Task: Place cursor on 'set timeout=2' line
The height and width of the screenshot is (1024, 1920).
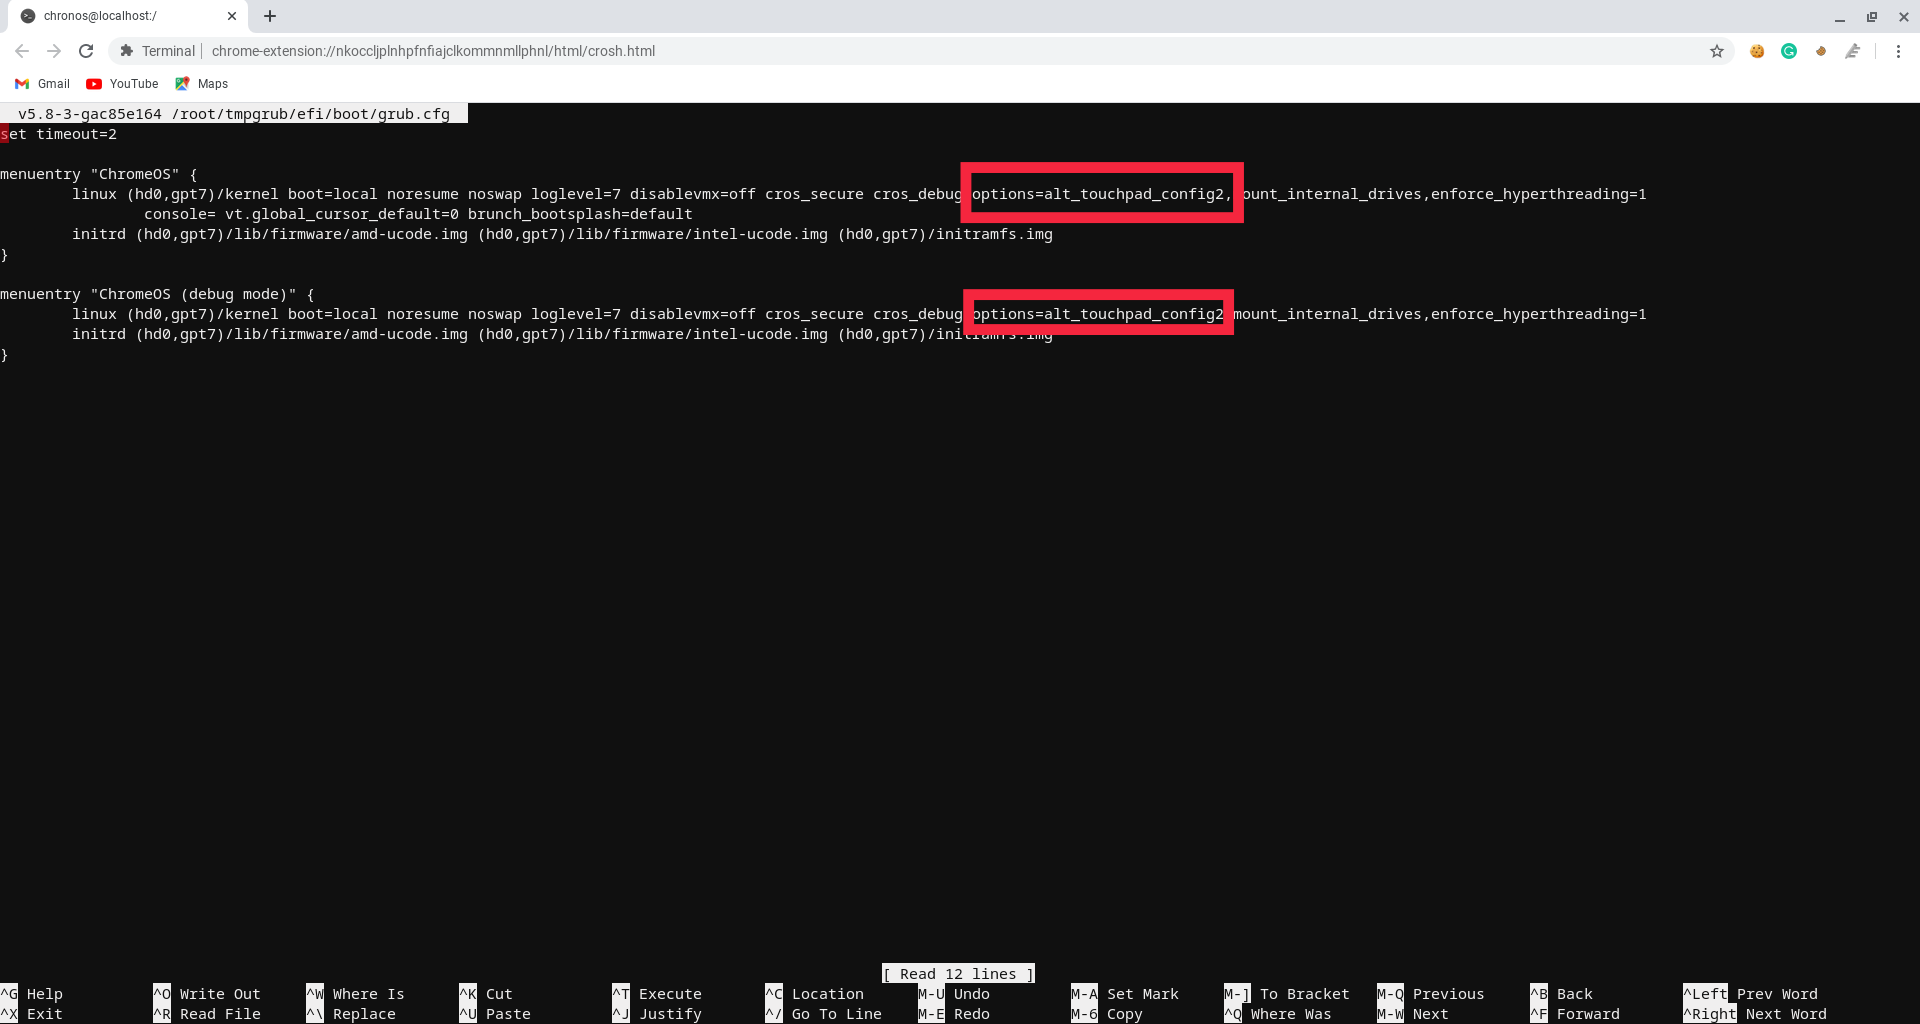Action: click(x=59, y=134)
